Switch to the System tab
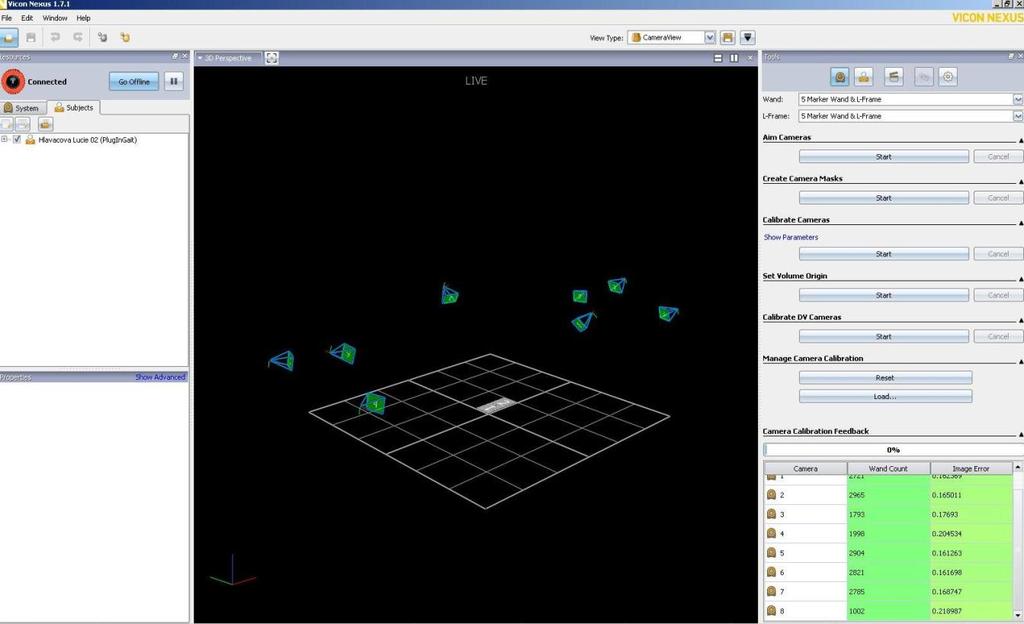1024x624 pixels. 22,108
